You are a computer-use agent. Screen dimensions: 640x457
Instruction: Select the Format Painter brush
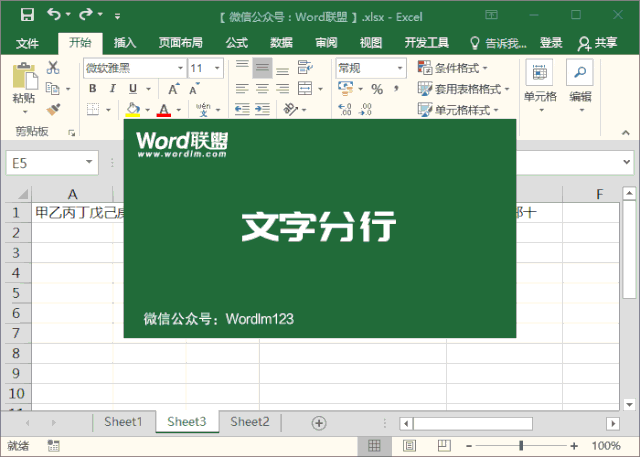pos(53,109)
